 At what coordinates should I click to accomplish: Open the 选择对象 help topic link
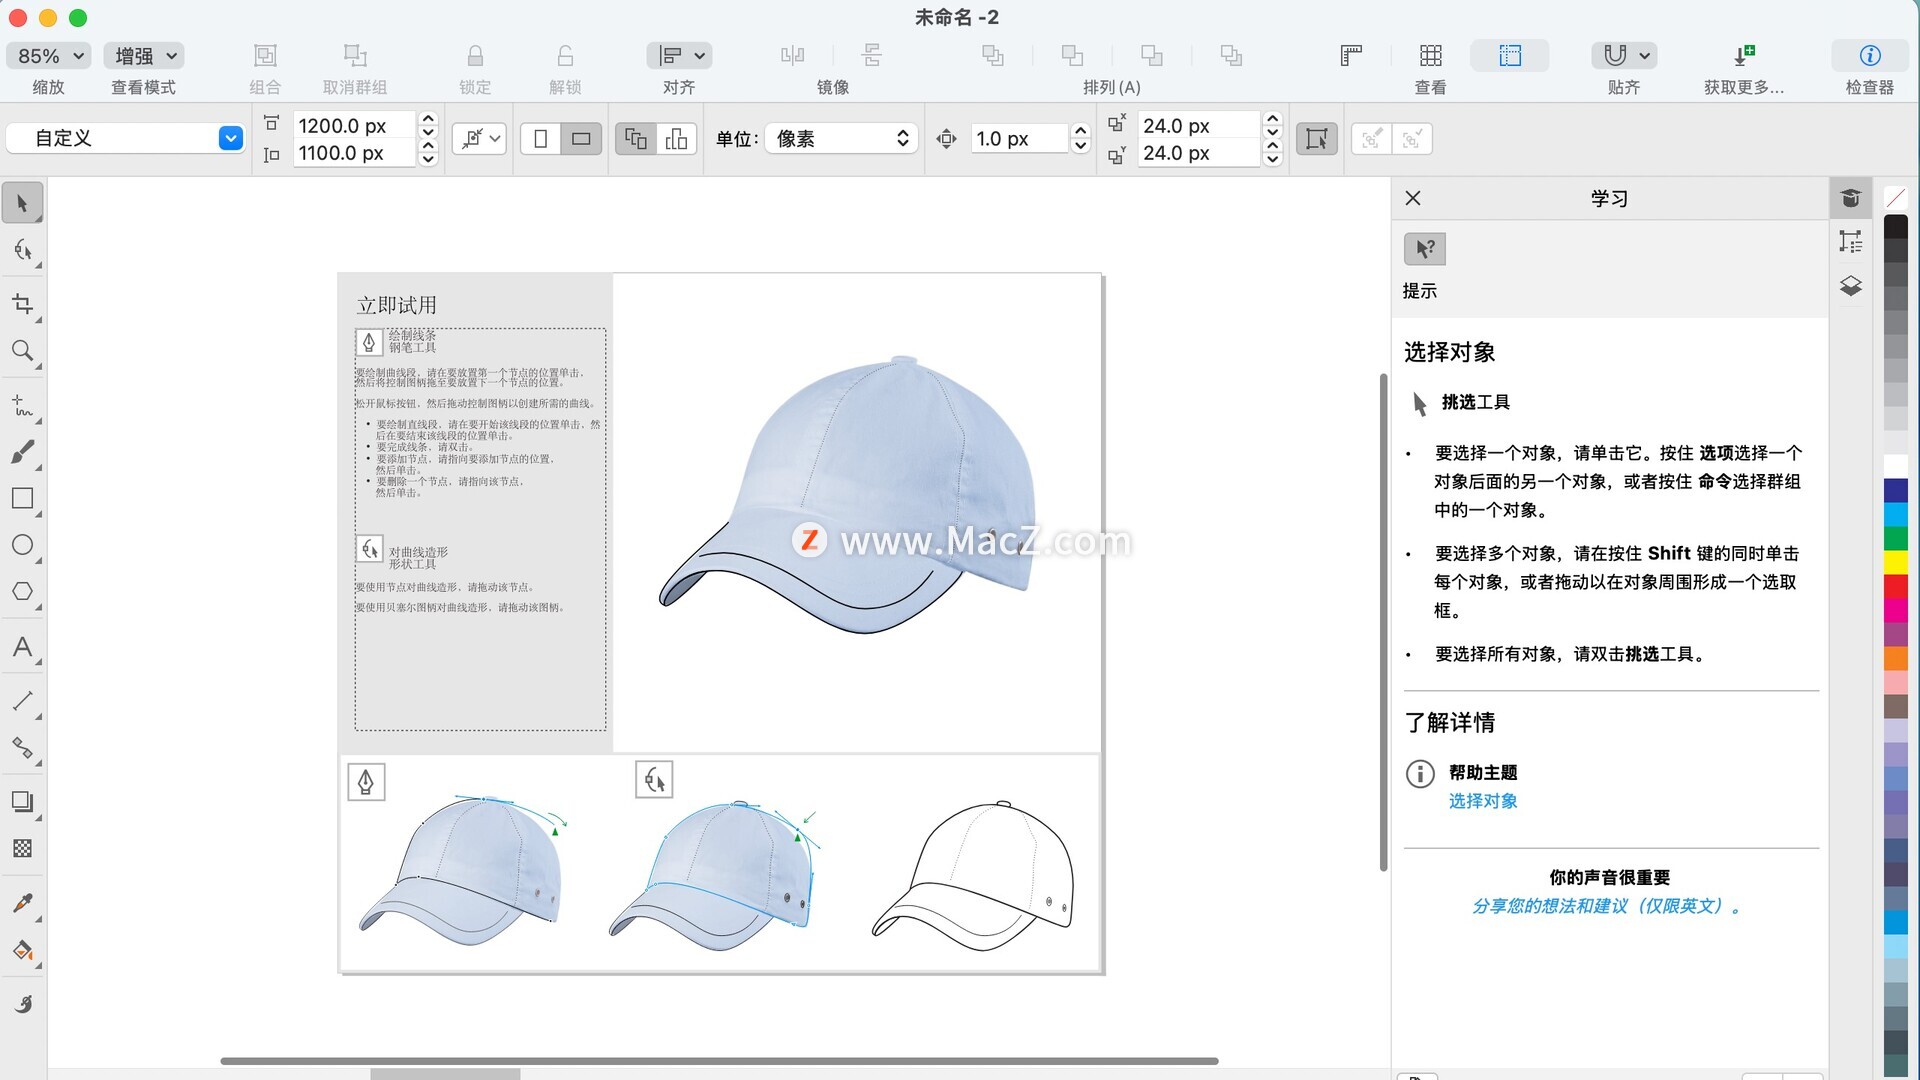1483,801
